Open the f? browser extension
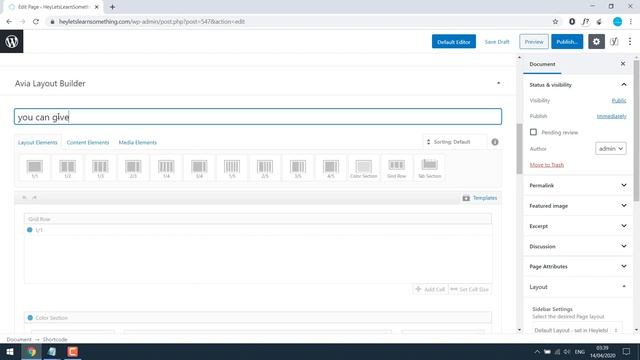Image resolution: width=640 pixels, height=360 pixels. pos(585,22)
